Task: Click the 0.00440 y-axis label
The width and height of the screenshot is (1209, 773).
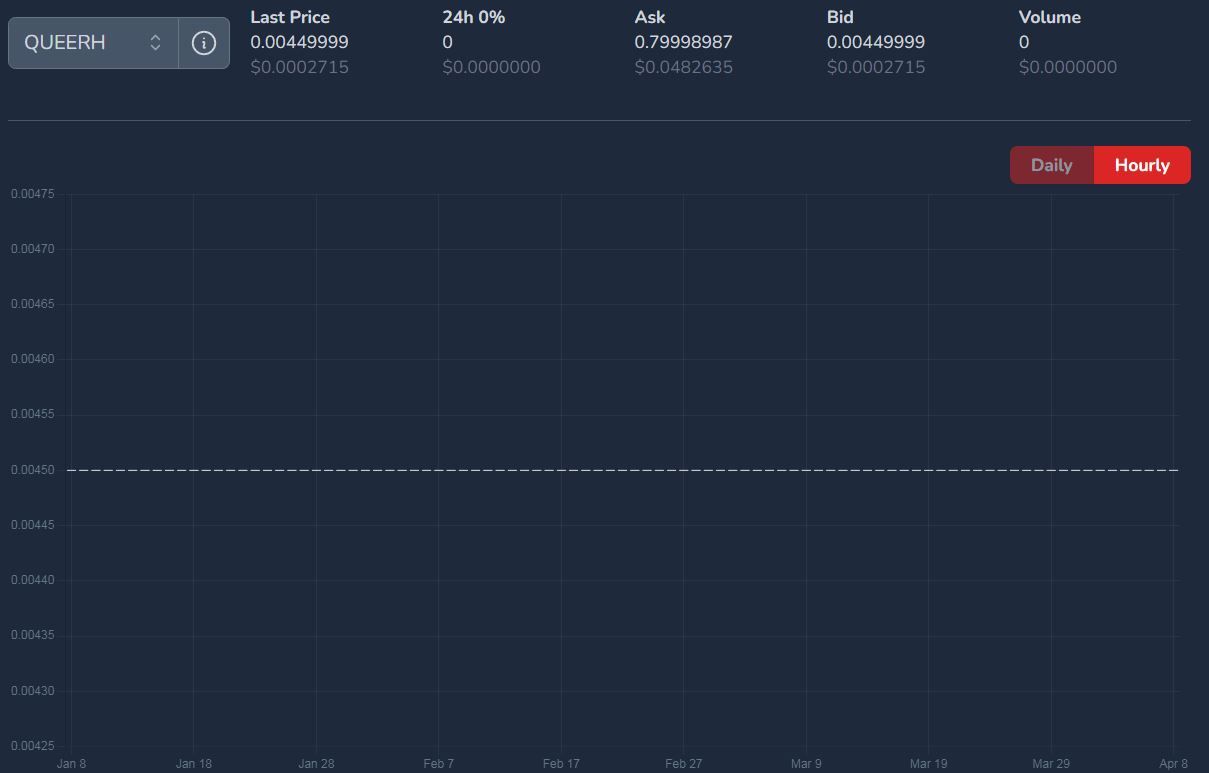Action: [x=33, y=580]
